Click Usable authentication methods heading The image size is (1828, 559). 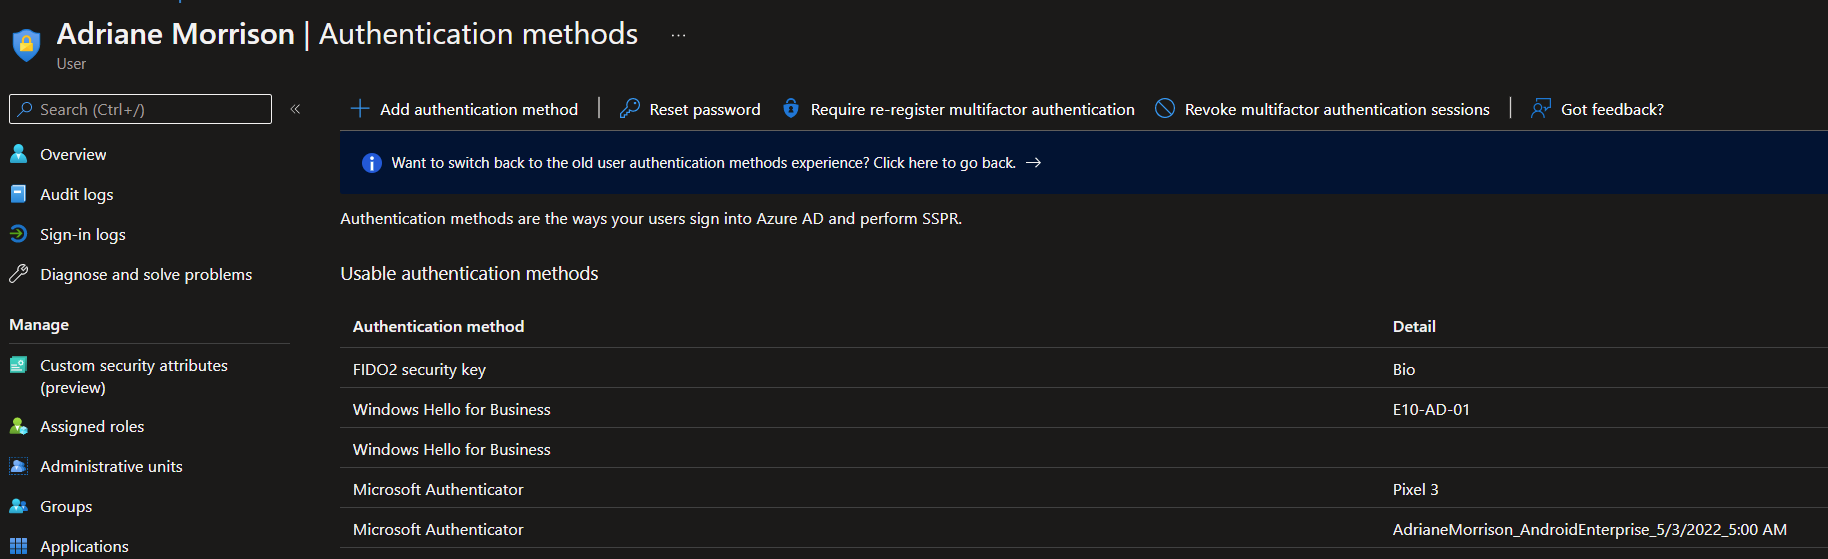point(469,273)
